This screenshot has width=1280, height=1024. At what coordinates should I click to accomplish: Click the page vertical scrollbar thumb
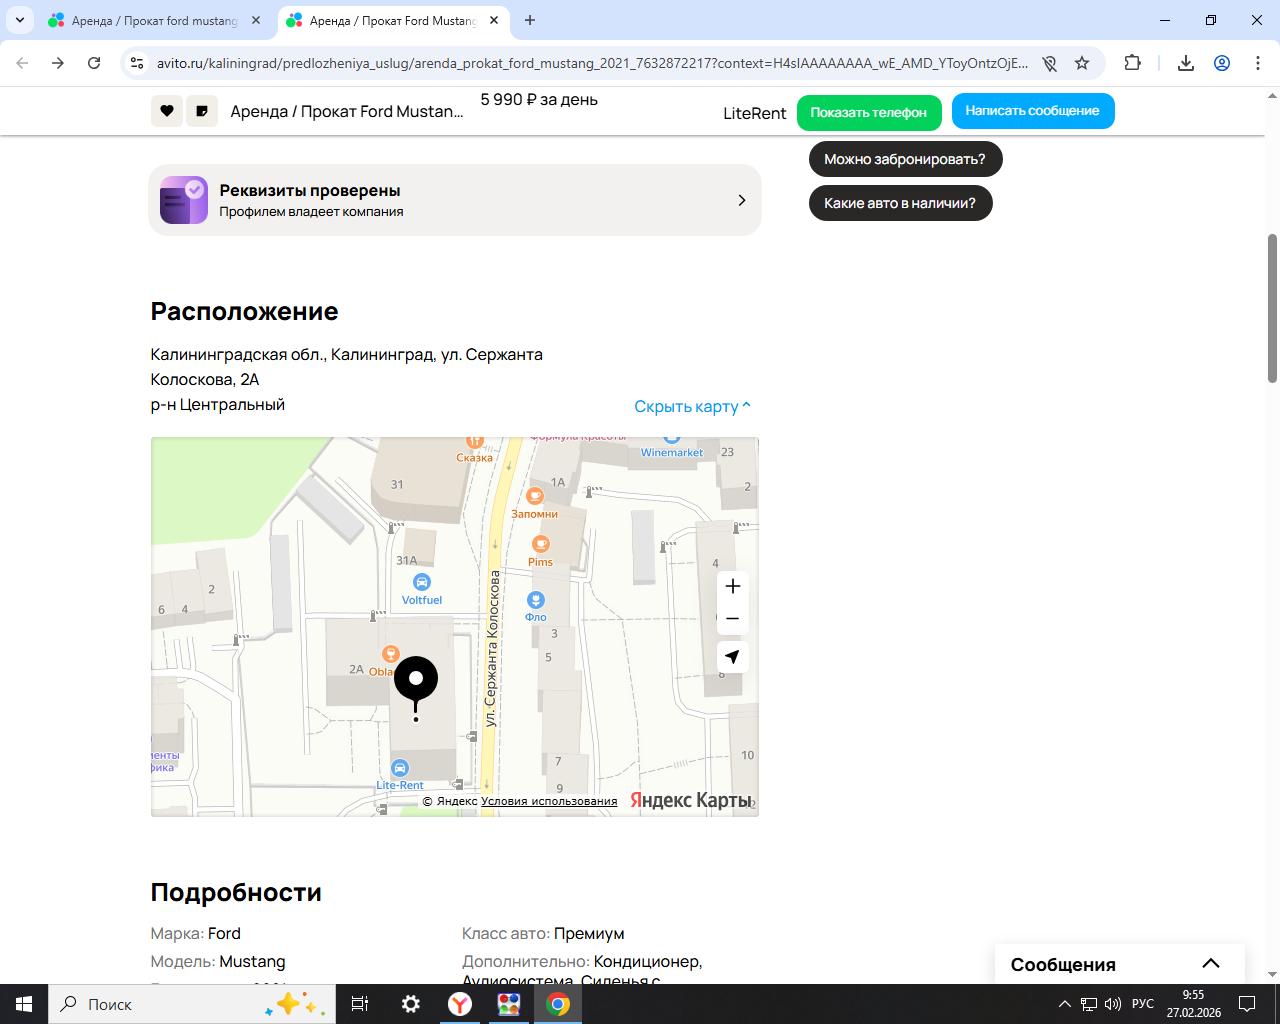coord(1272,308)
